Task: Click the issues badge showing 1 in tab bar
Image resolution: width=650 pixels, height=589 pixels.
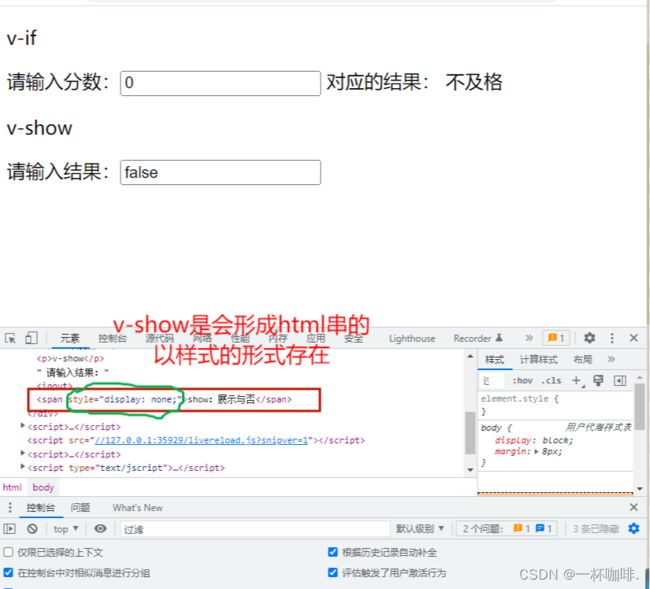Action: (x=556, y=338)
